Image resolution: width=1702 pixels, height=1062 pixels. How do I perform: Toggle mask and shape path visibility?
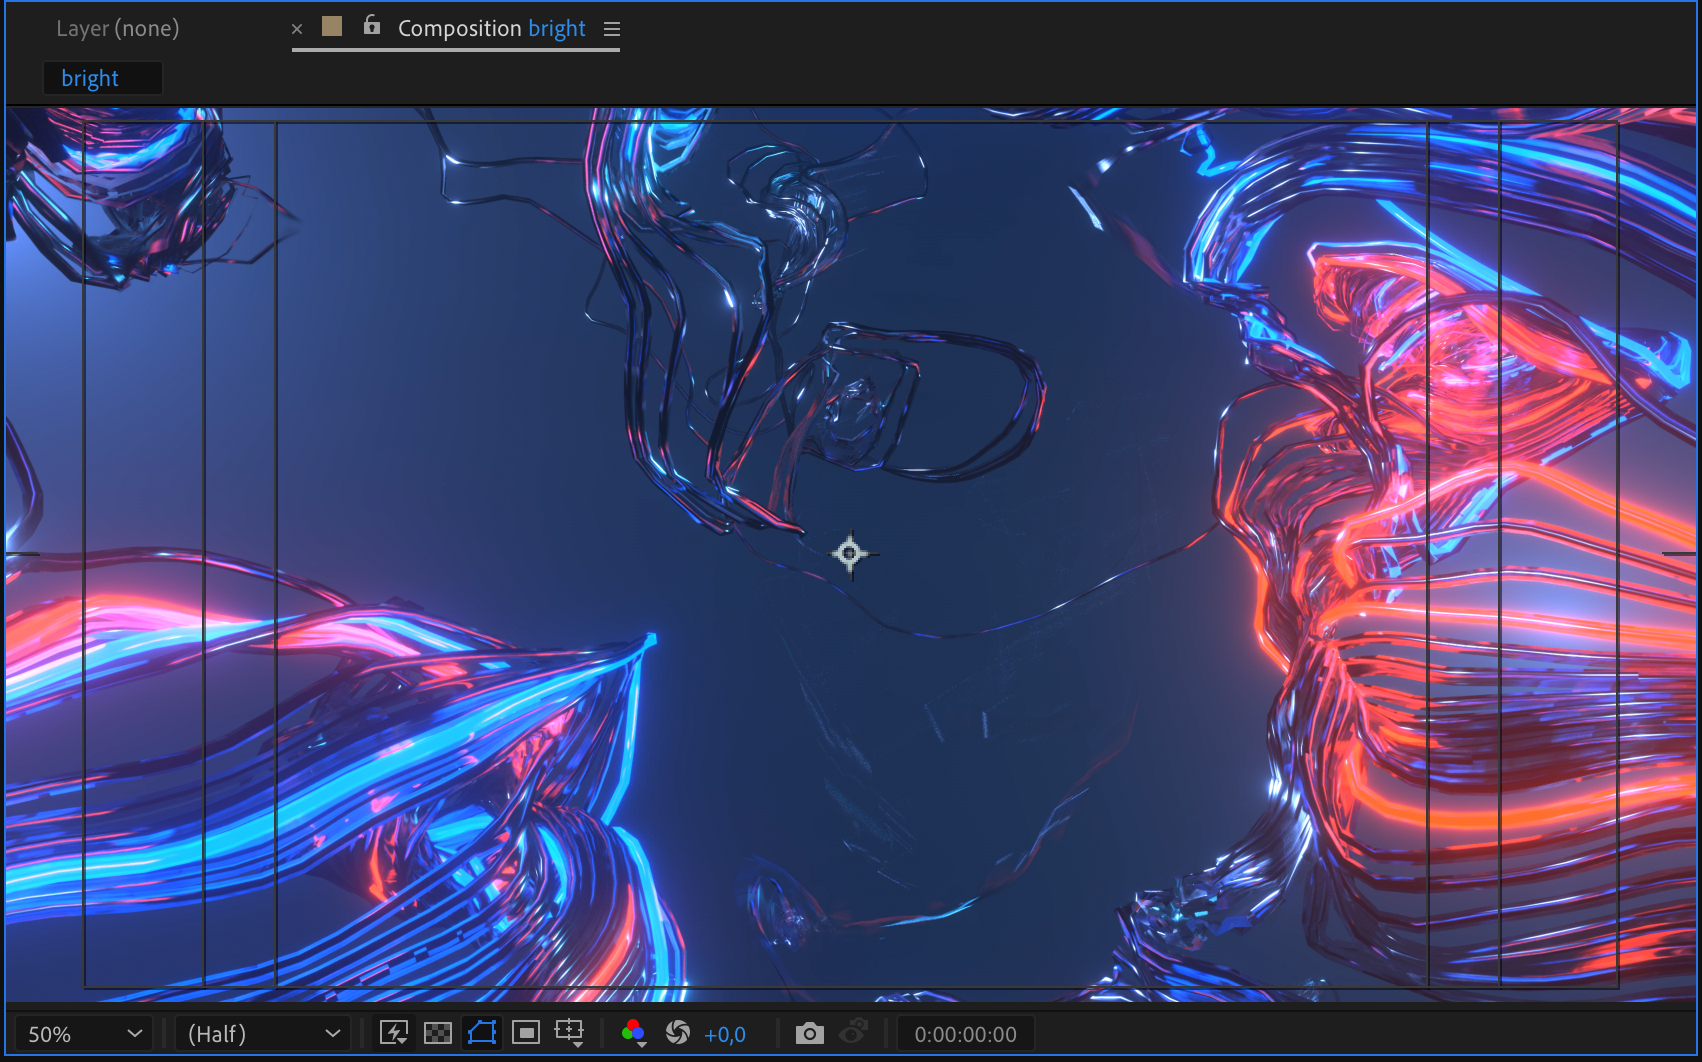[x=482, y=1033]
